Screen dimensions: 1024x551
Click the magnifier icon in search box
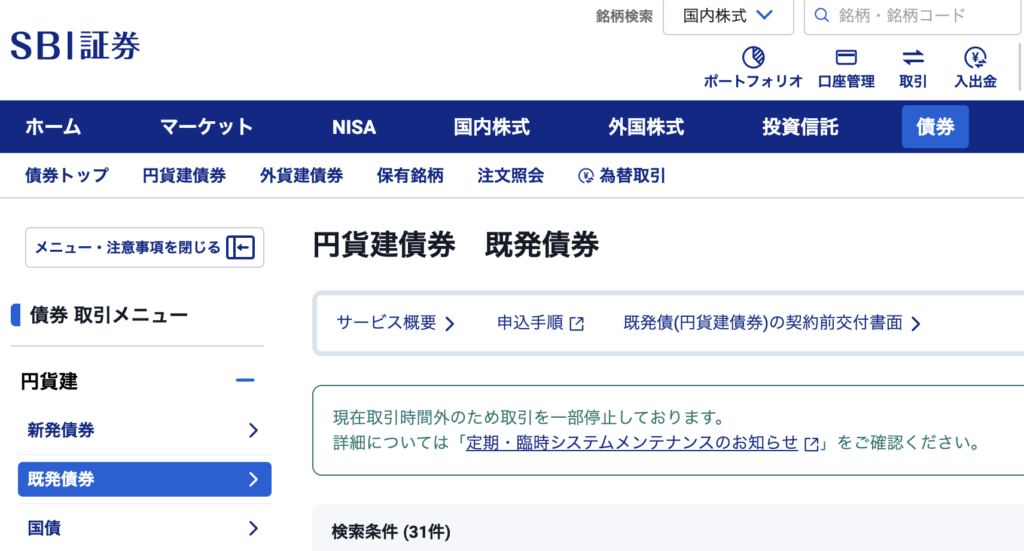[x=822, y=16]
